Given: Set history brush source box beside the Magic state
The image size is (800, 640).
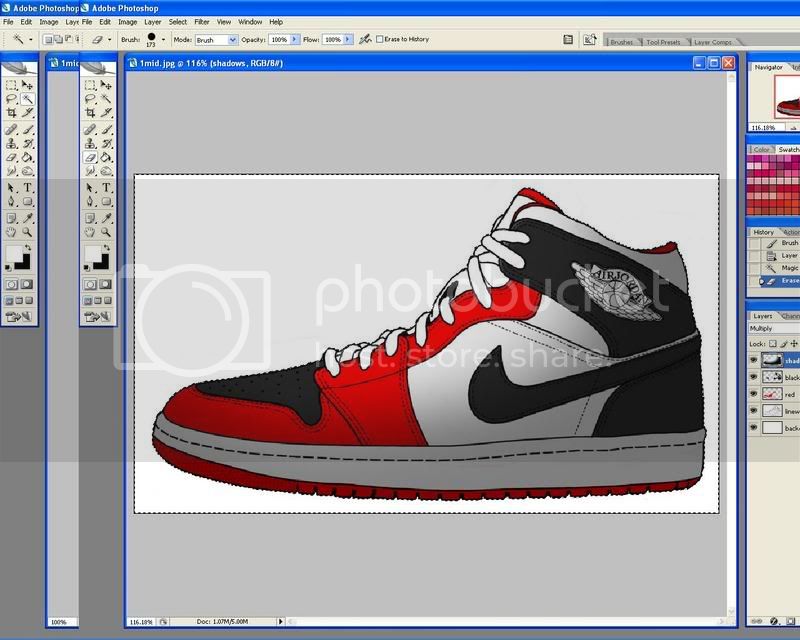Looking at the screenshot, I should 754,268.
